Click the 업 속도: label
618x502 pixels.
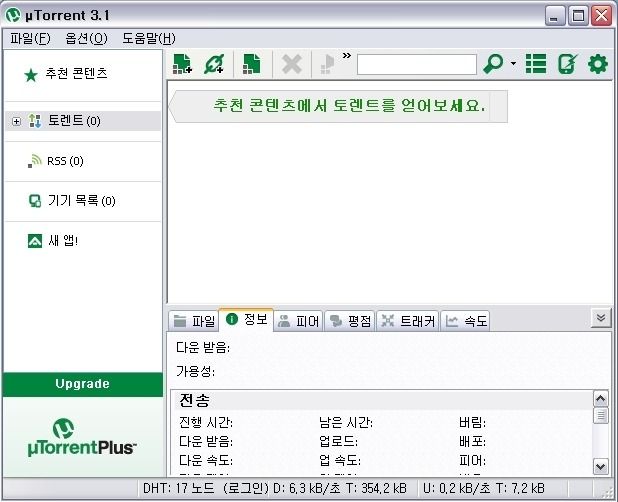(340, 460)
